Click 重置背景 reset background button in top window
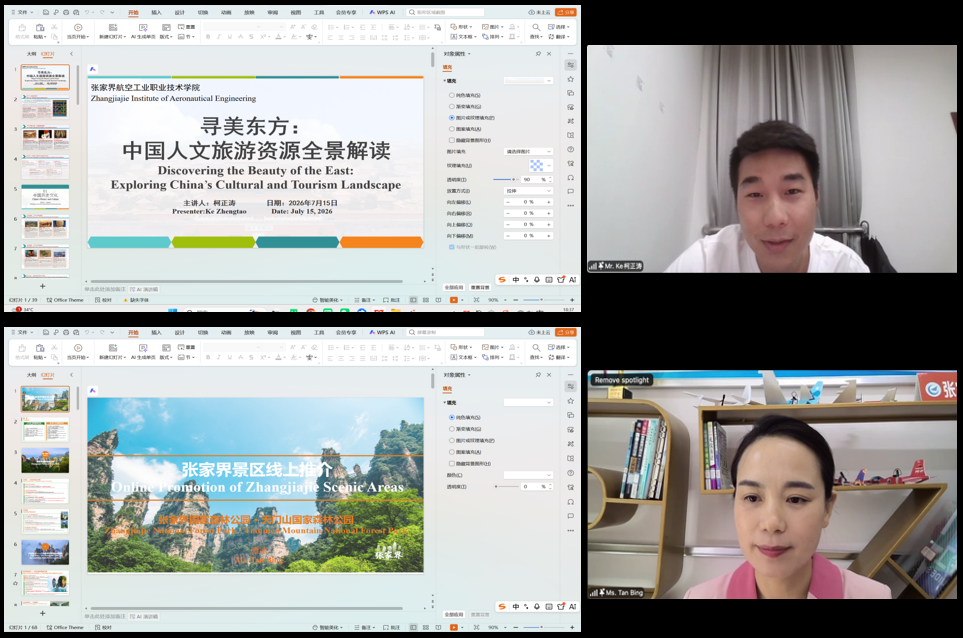 click(480, 287)
